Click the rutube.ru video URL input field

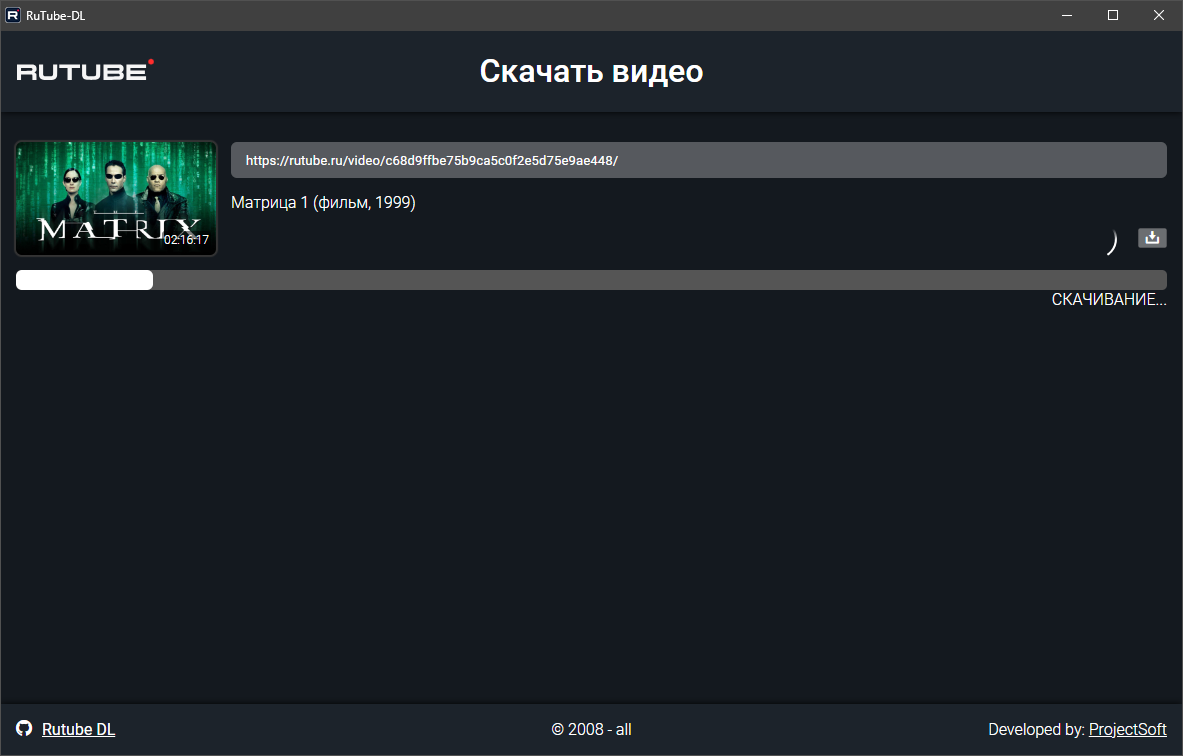699,160
